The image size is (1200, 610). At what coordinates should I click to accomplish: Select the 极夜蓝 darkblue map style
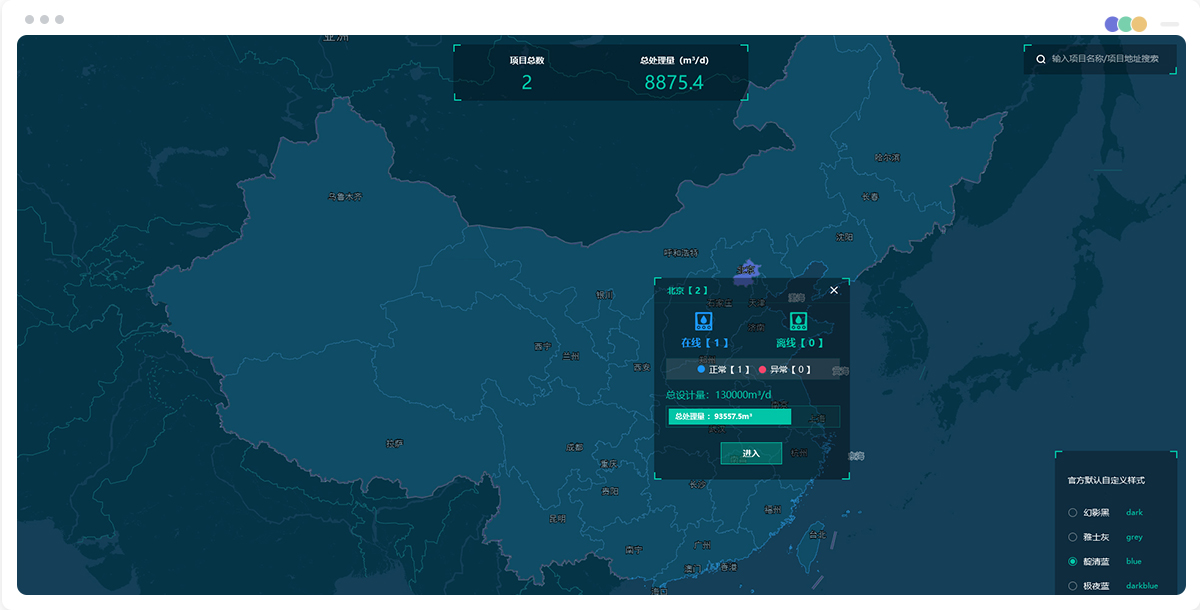click(x=1073, y=586)
